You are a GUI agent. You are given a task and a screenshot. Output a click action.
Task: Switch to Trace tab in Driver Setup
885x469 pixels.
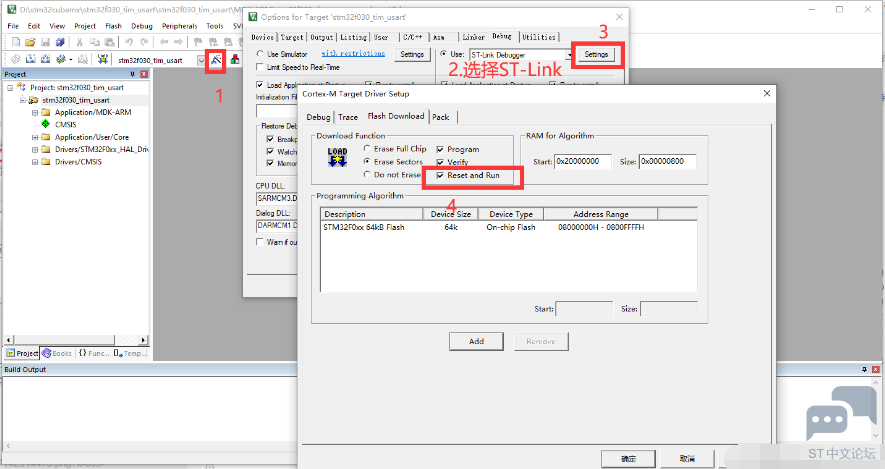tap(348, 117)
